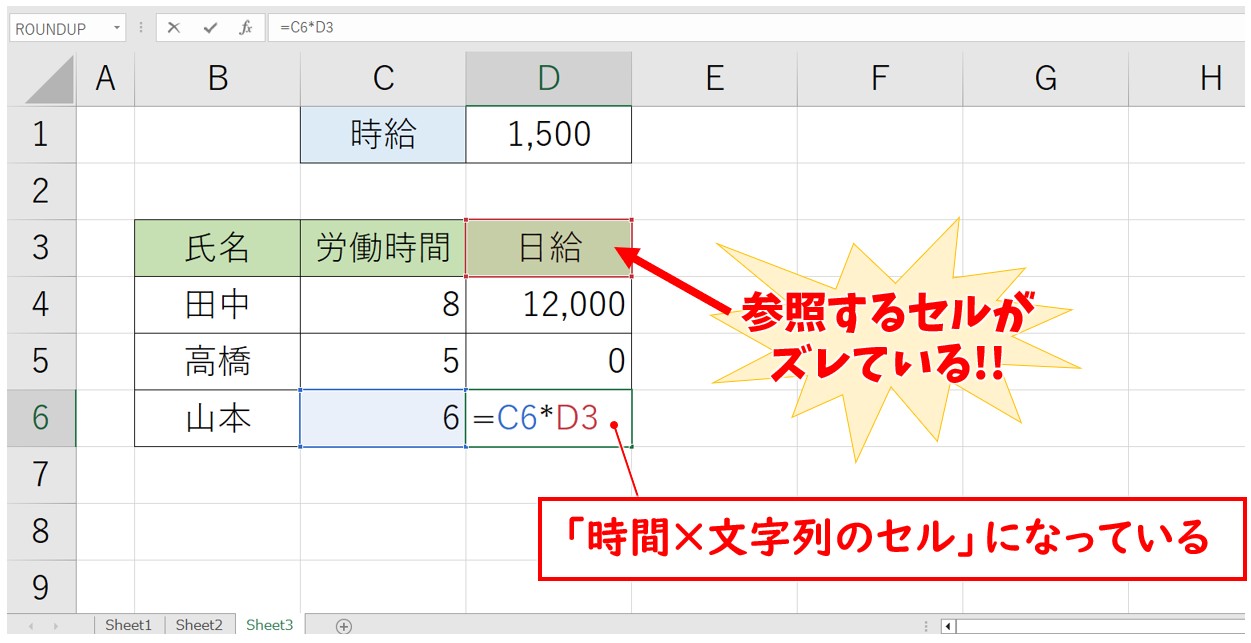The width and height of the screenshot is (1251, 643).
Task: Switch to Sheet1 tab
Action: (x=129, y=625)
